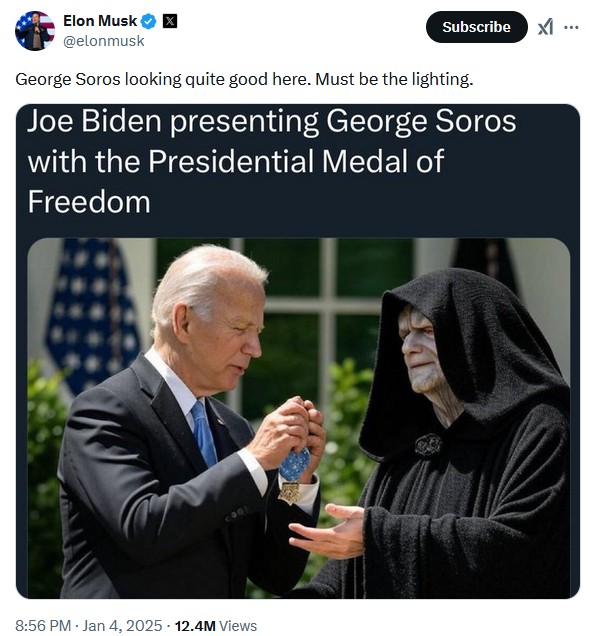Click the blue medal held in the photo
The image size is (592, 636).
(295, 466)
